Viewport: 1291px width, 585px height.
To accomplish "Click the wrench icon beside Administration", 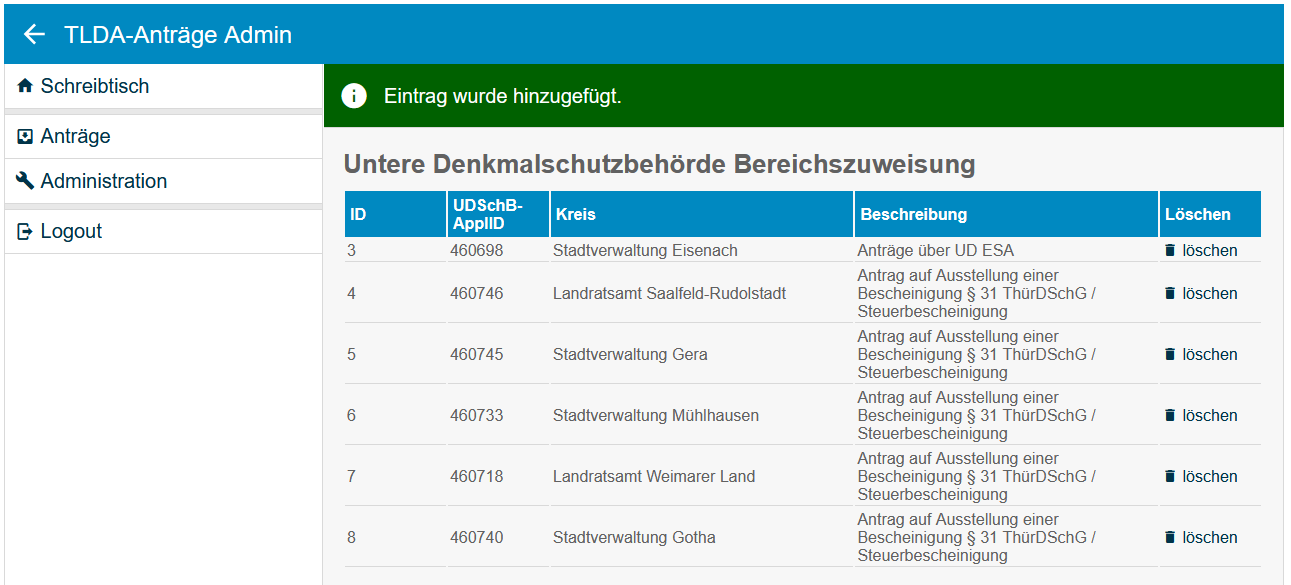I will [25, 182].
